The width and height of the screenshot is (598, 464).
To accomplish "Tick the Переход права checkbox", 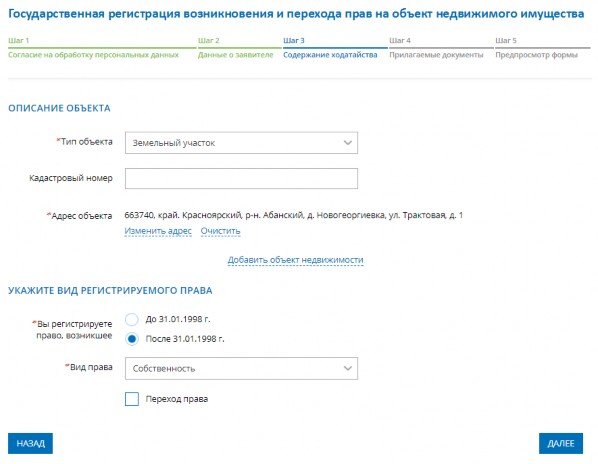I will (x=132, y=399).
